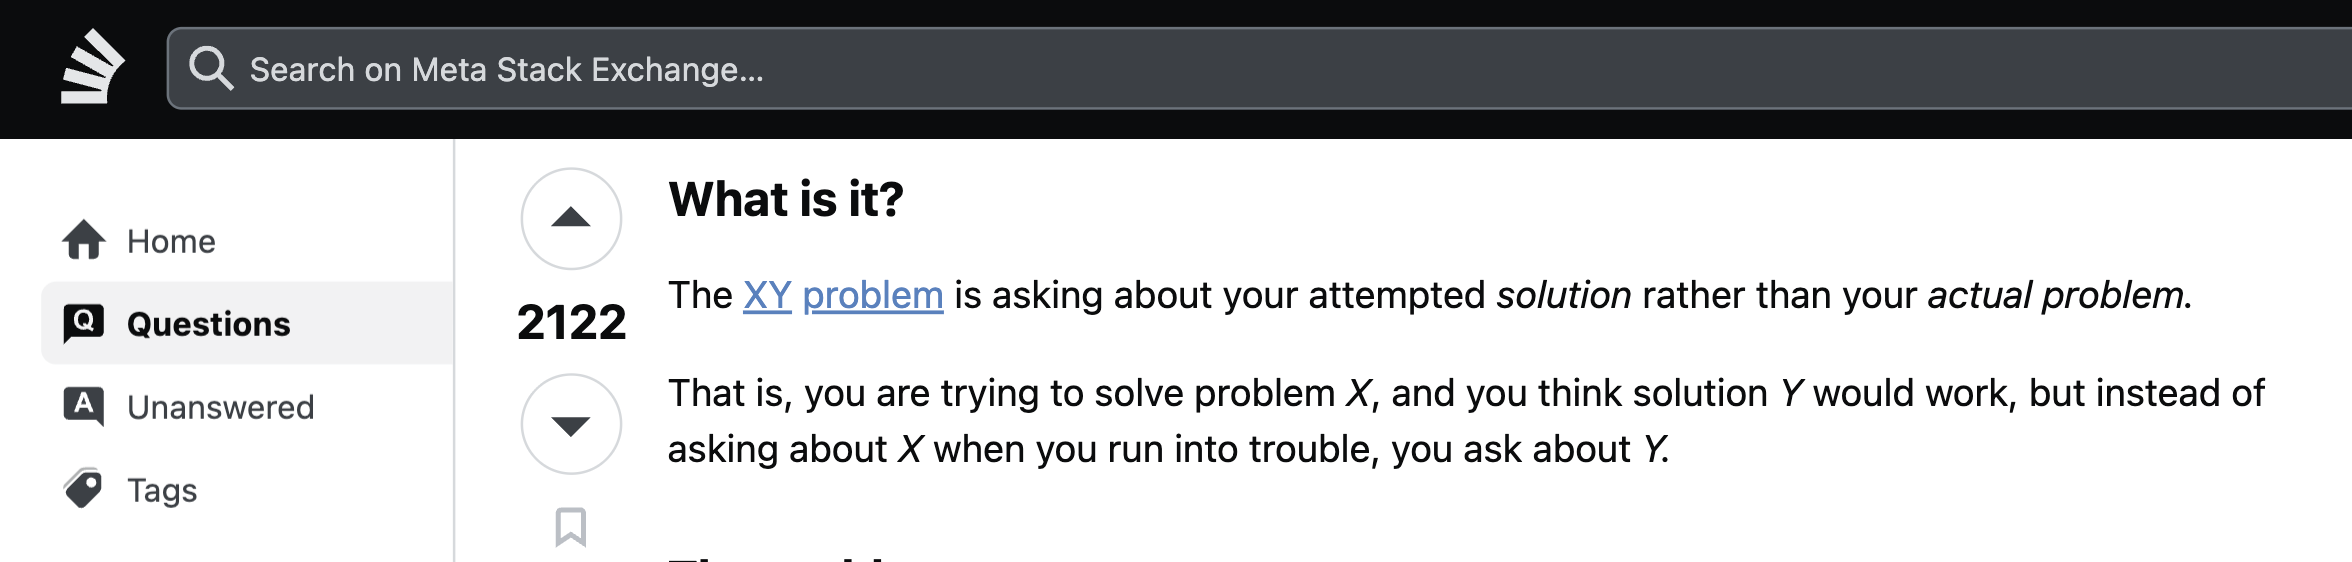Click the 2122 vote score
2352x562 pixels.
click(x=571, y=322)
